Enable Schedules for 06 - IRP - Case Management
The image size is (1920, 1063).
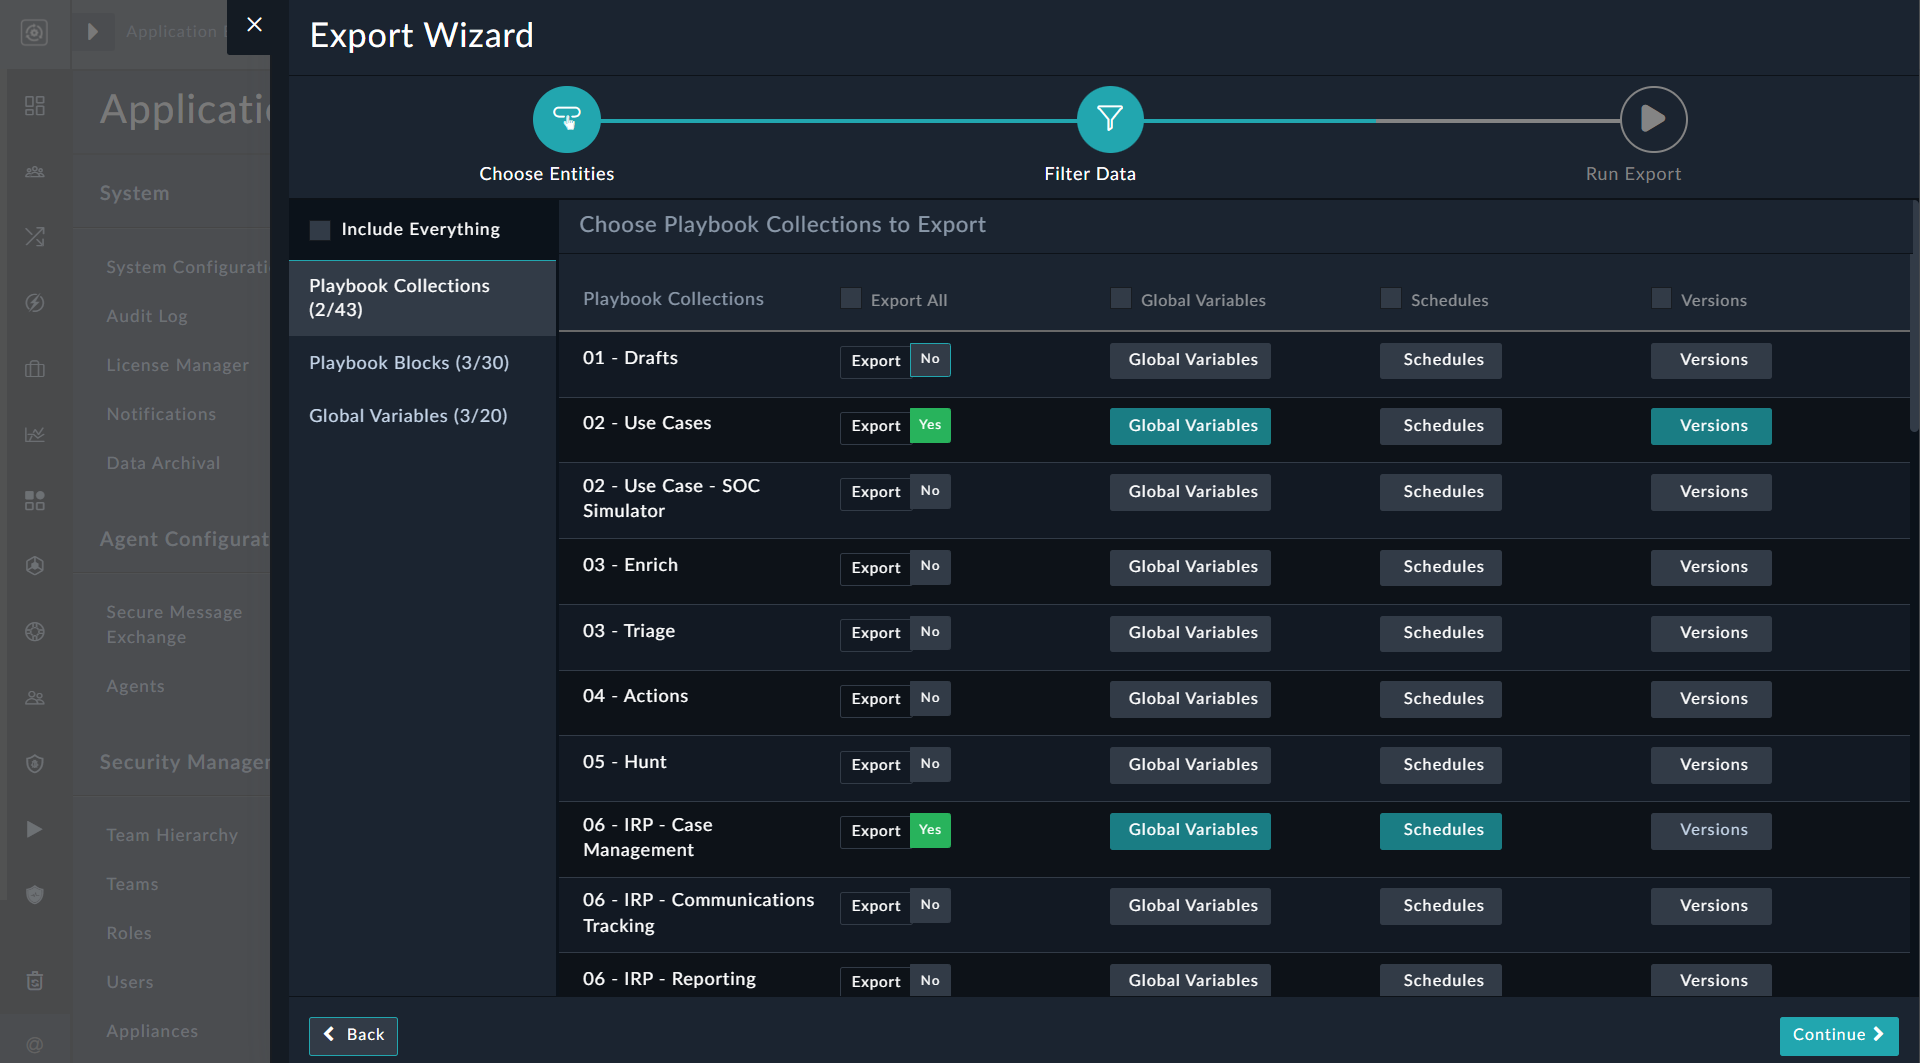click(1440, 830)
